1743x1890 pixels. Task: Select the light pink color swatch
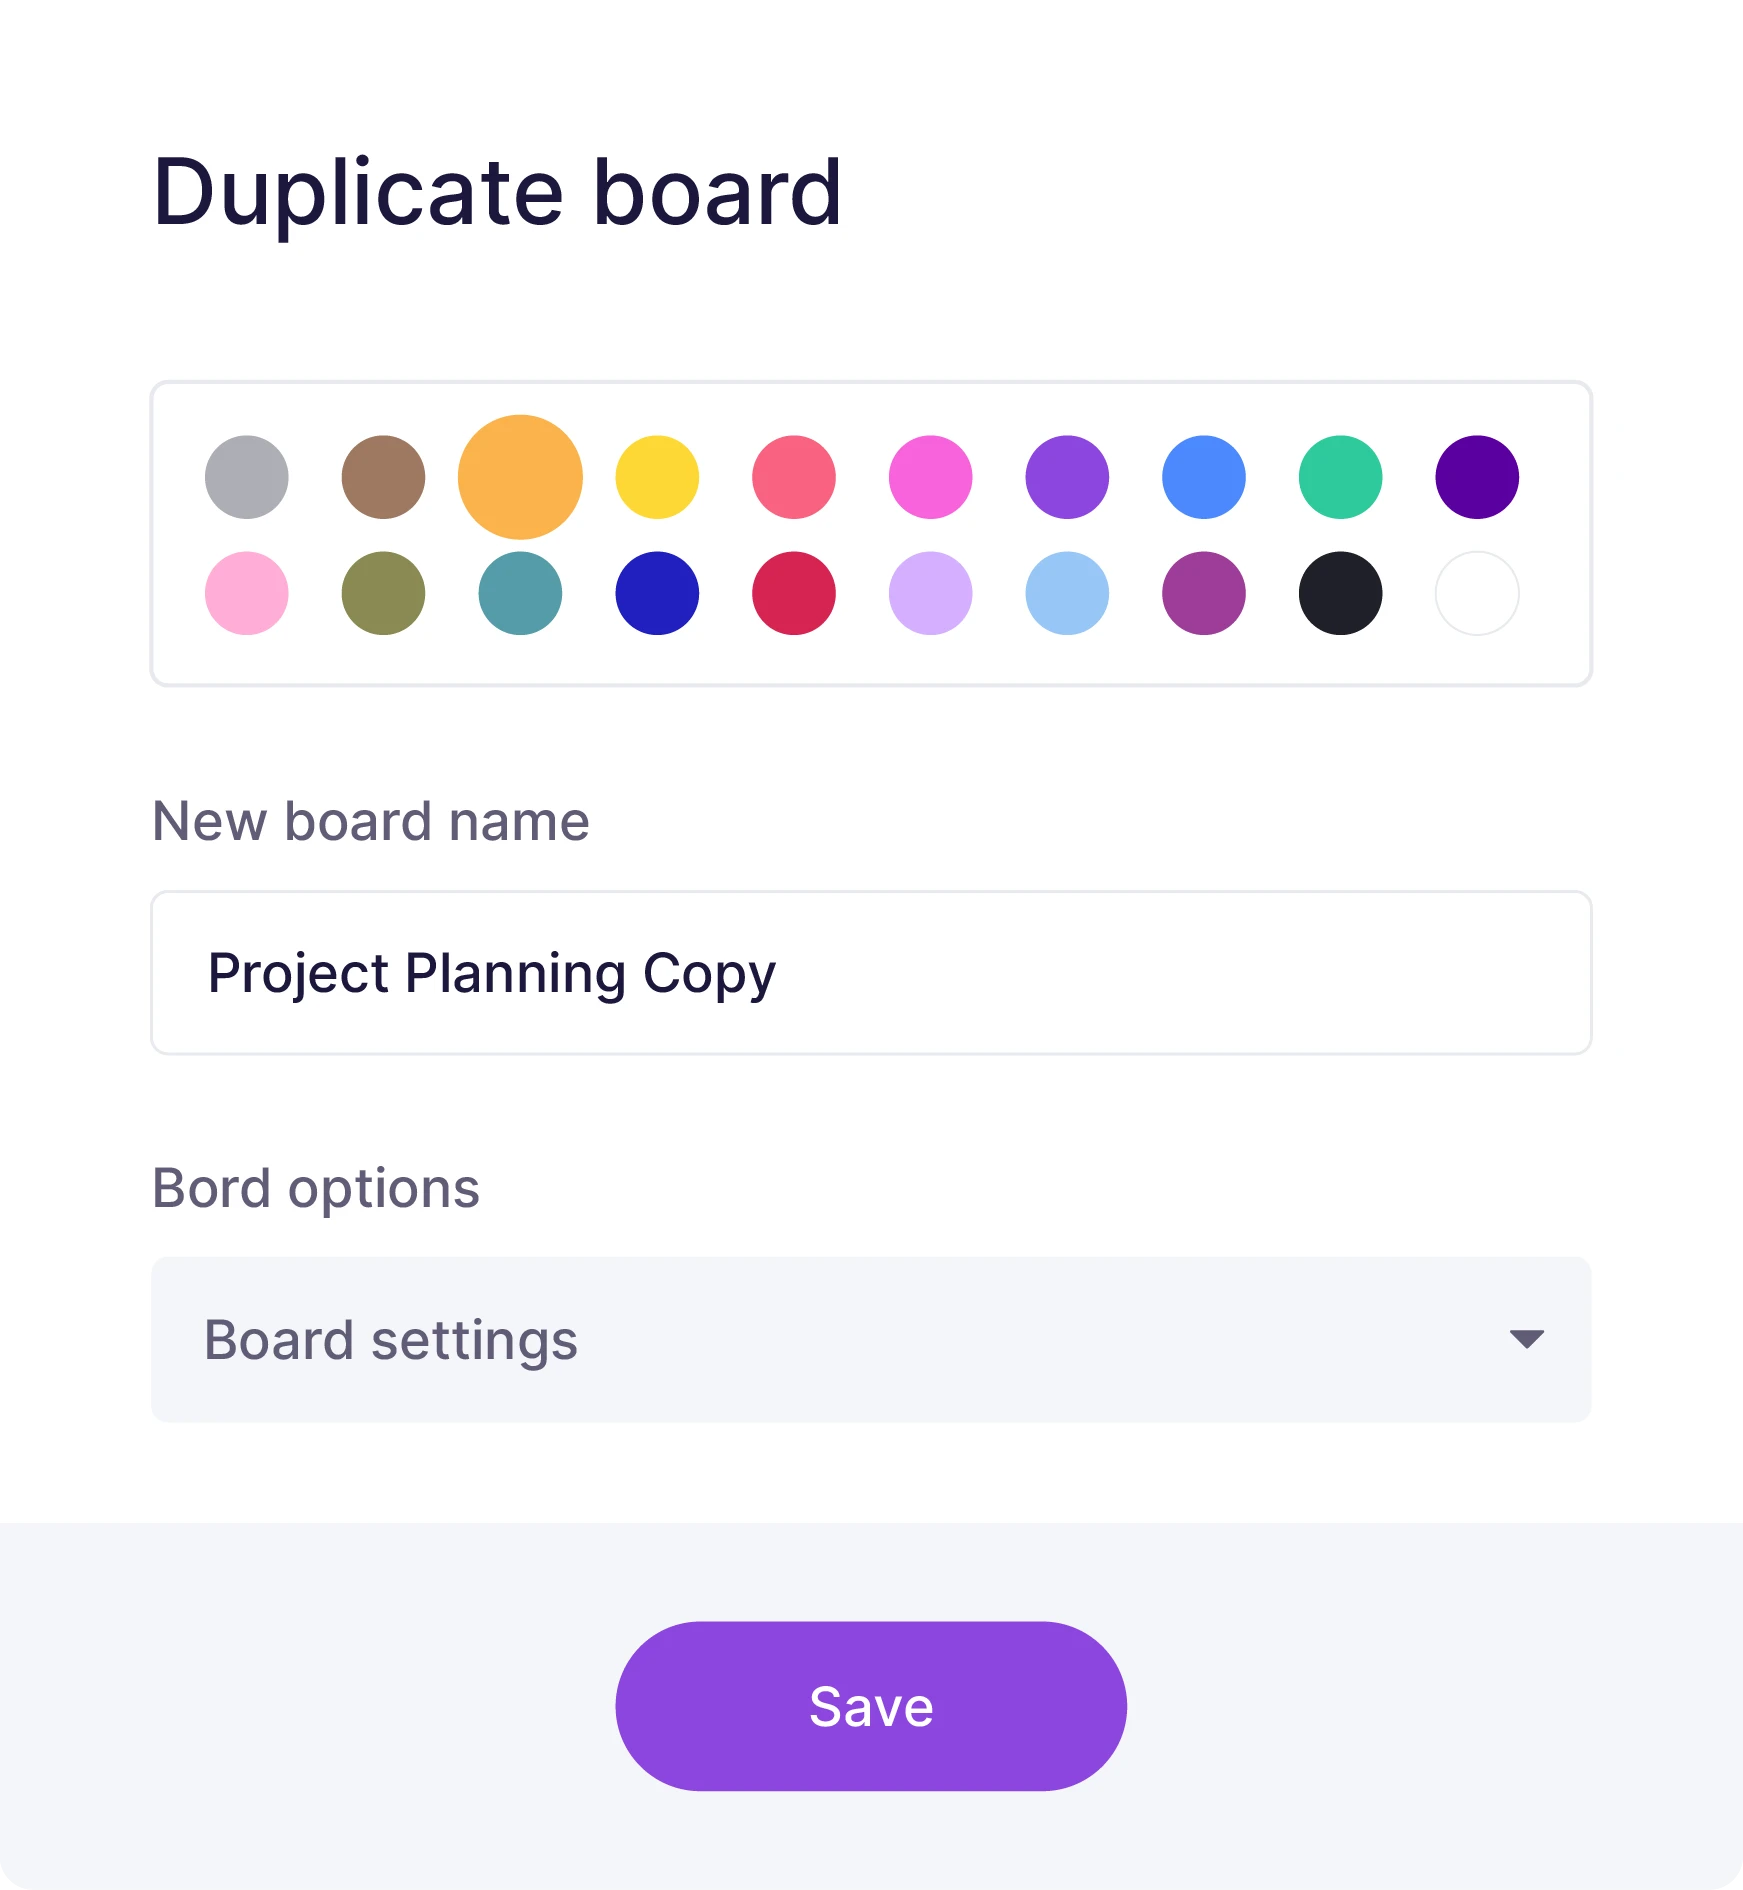[x=246, y=593]
